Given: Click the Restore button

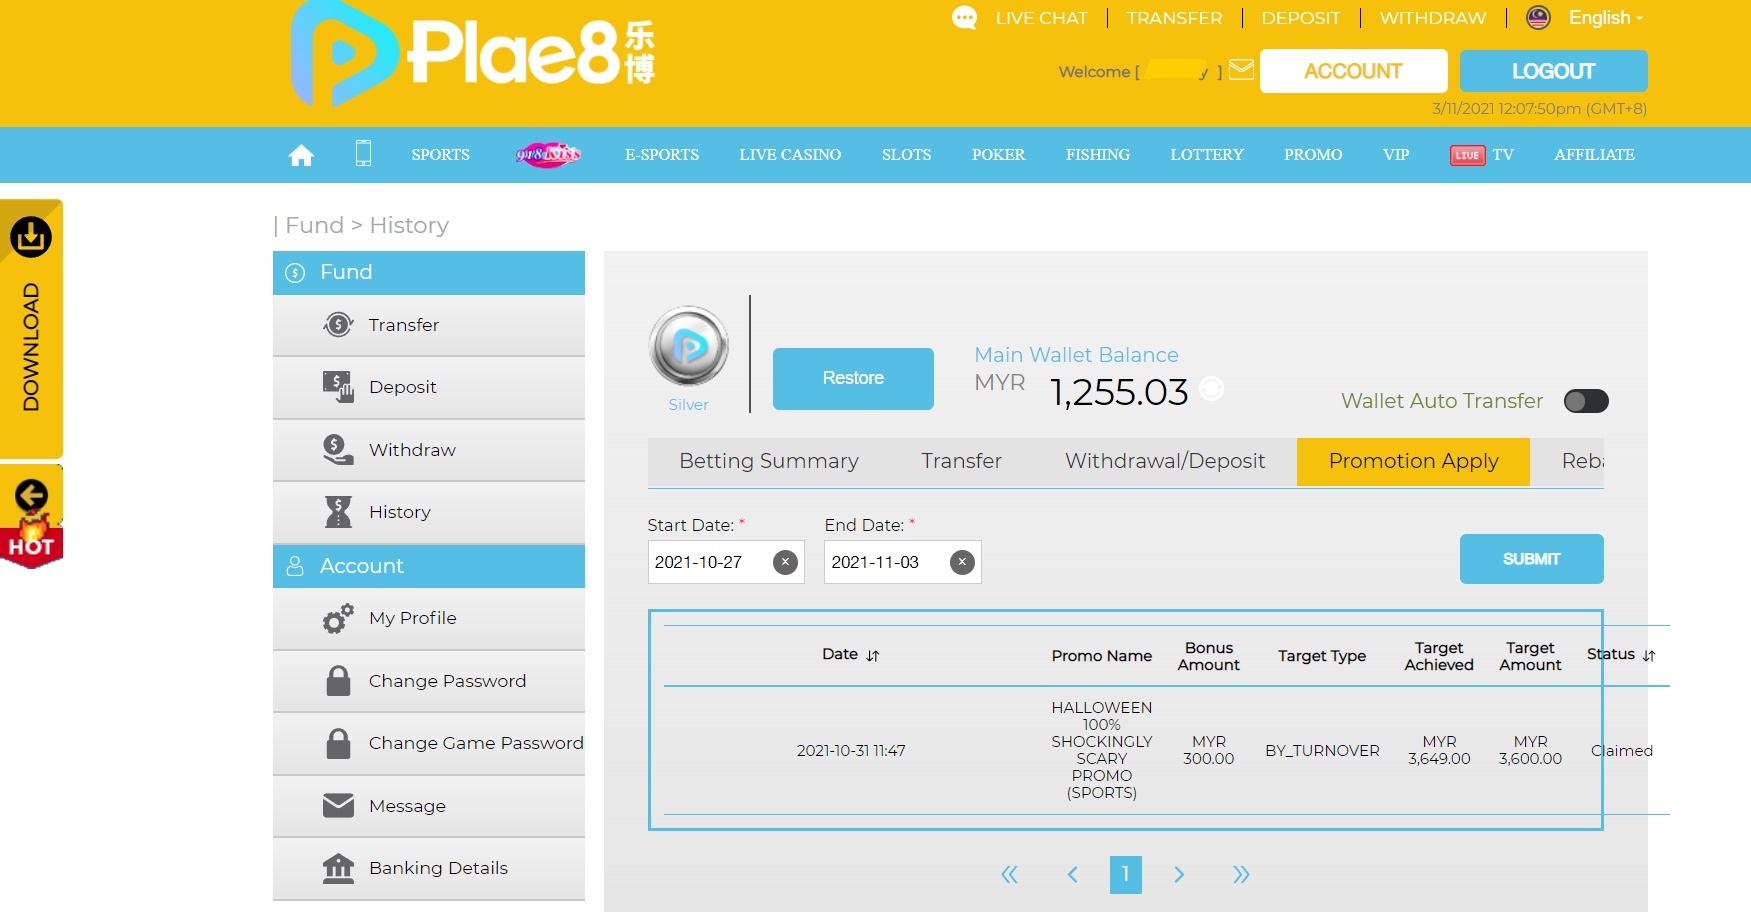Looking at the screenshot, I should [x=853, y=378].
